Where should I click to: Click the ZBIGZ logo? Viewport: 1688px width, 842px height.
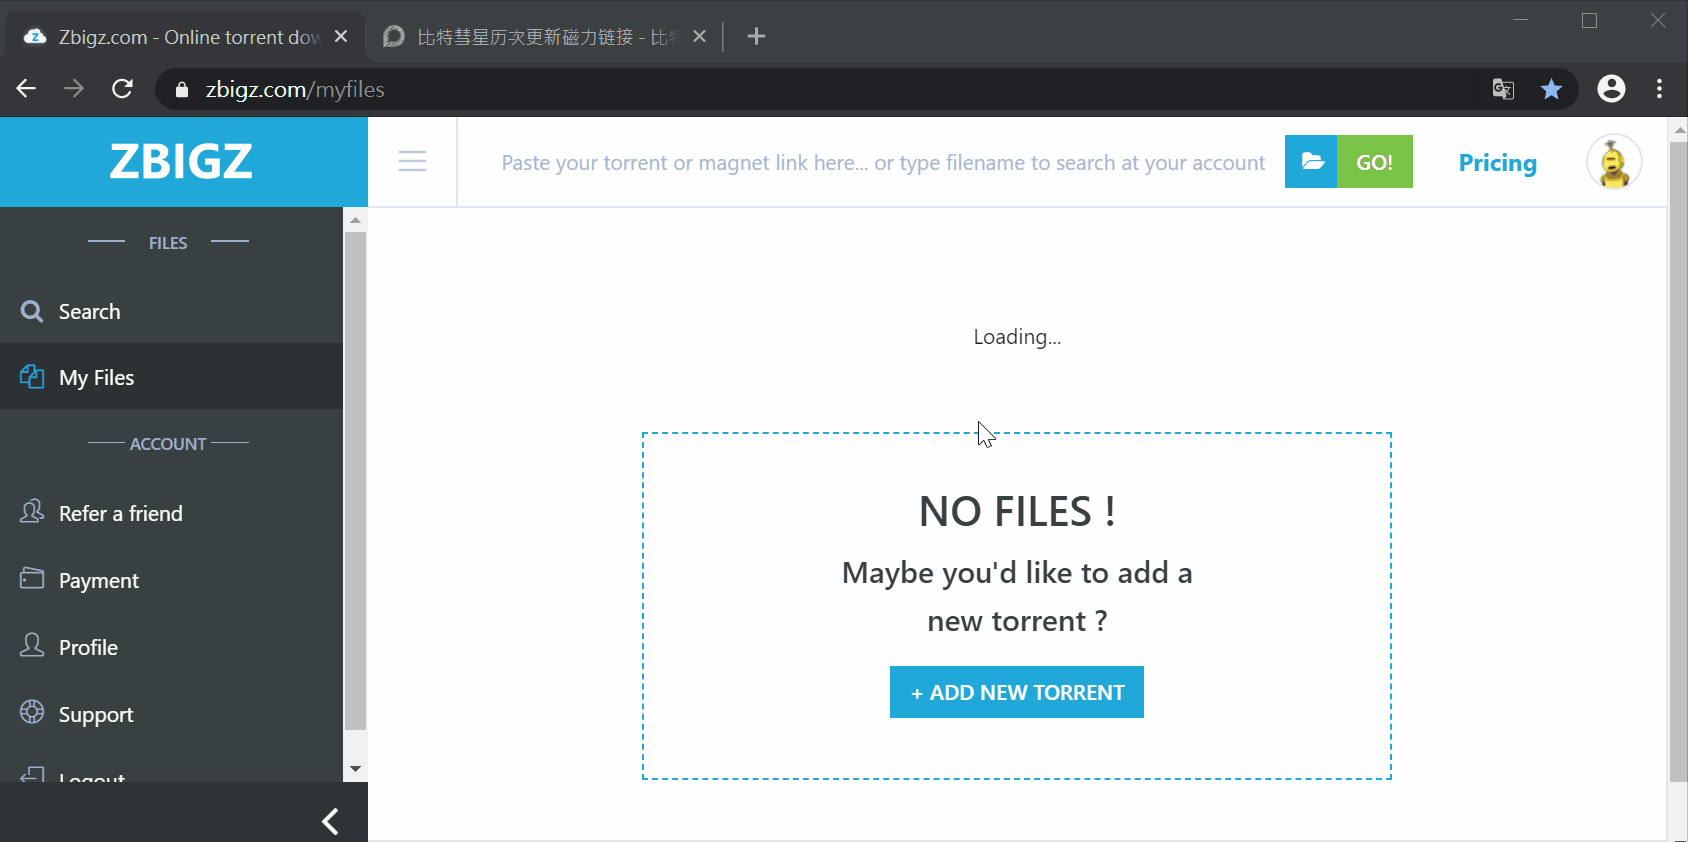coord(181,161)
